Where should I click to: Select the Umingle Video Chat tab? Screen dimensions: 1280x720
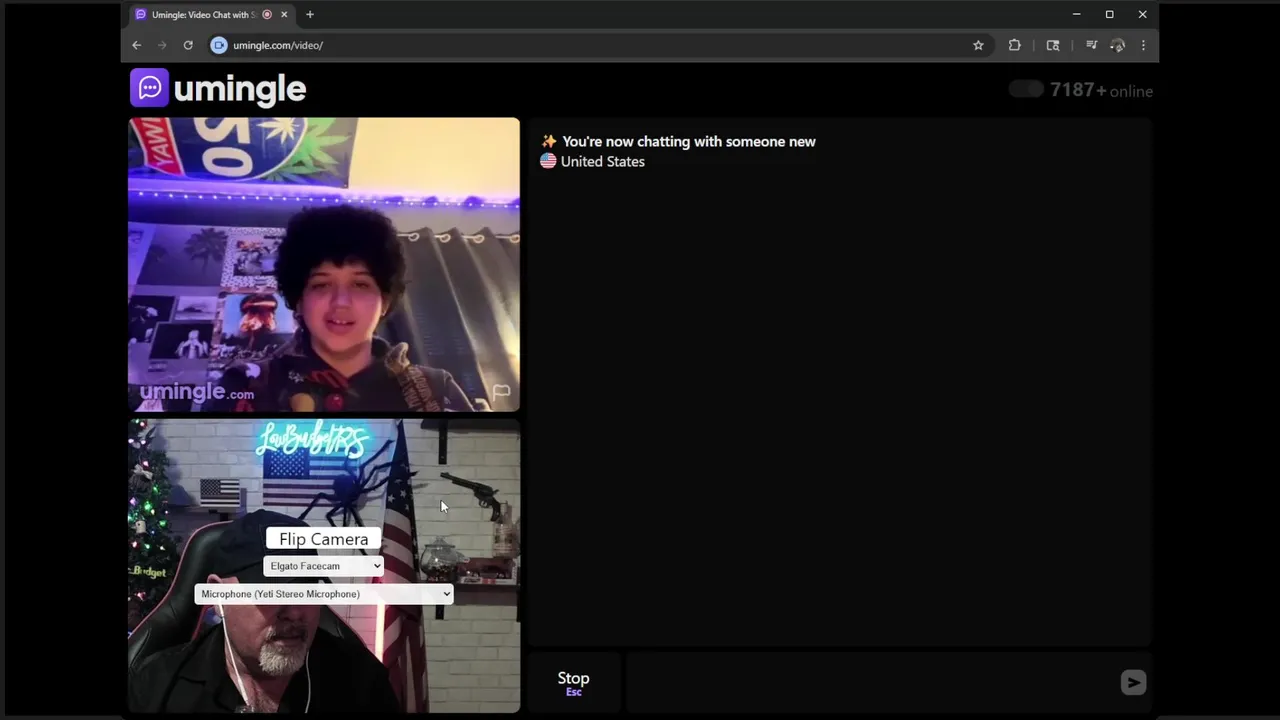212,14
